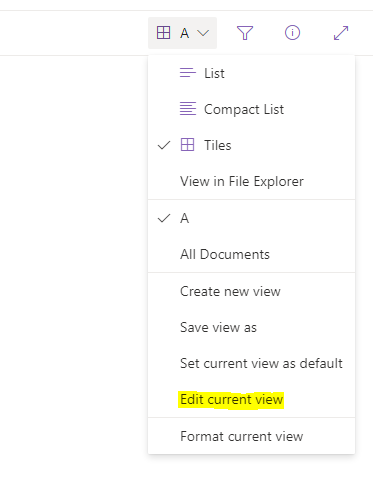Click checkmark beside view A

(x=164, y=218)
